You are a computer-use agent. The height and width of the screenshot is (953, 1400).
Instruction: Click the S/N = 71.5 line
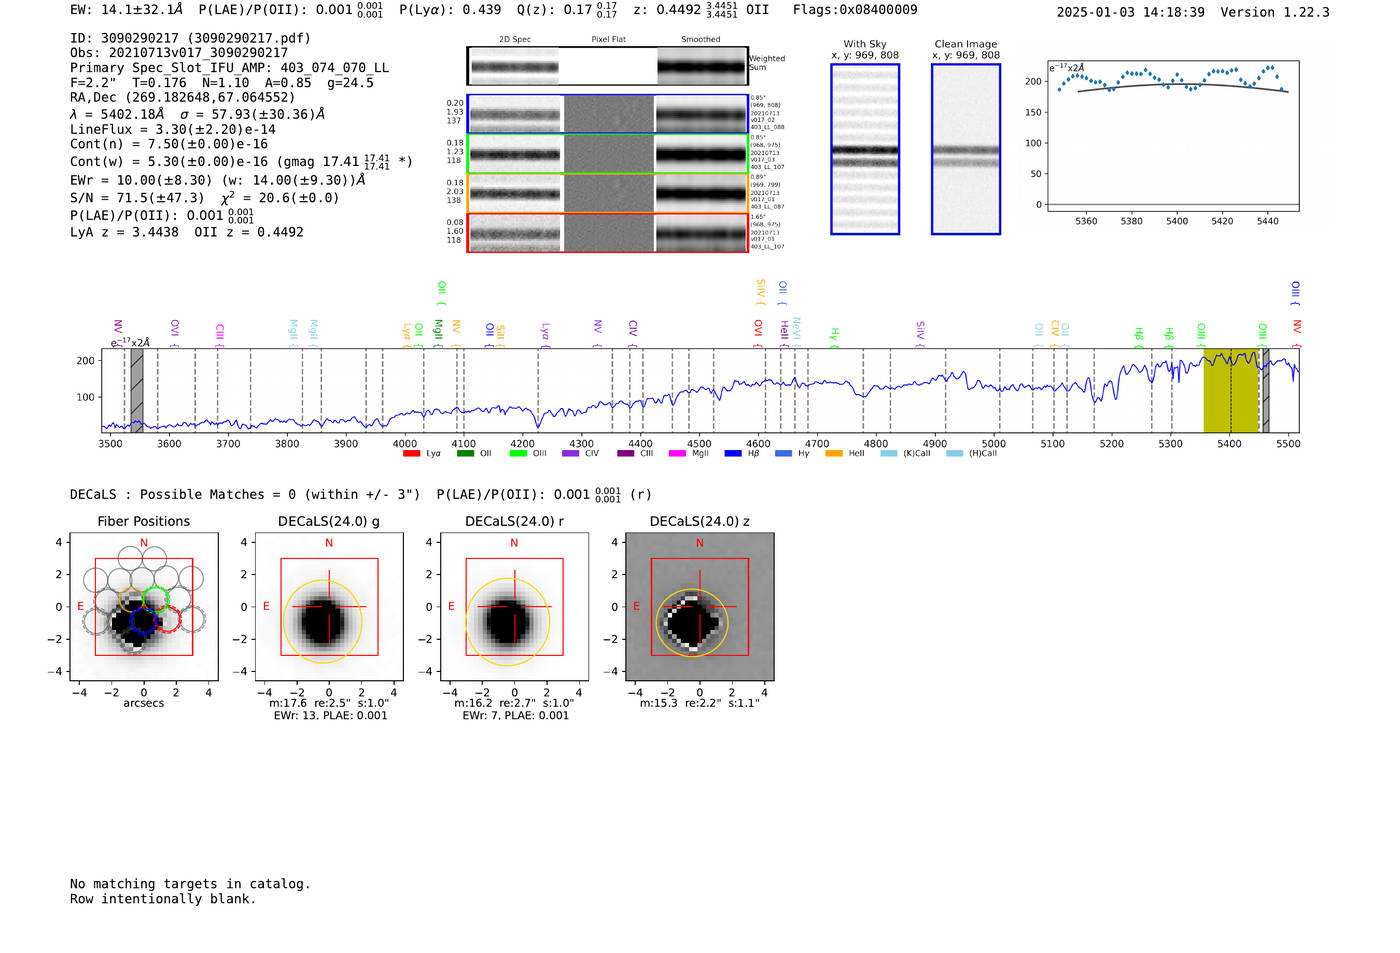pyautogui.click(x=205, y=197)
